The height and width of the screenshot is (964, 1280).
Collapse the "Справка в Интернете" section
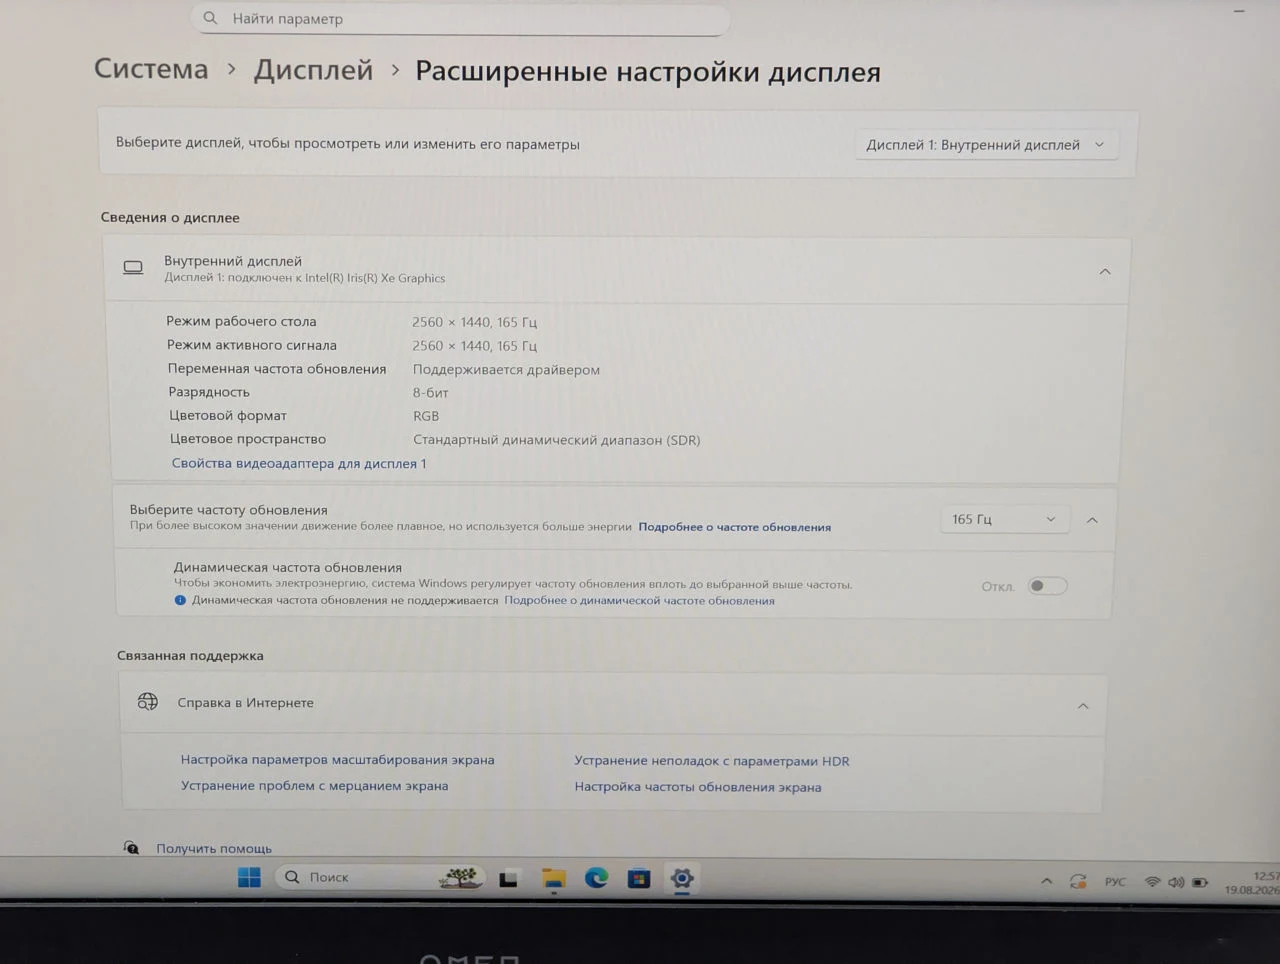pyautogui.click(x=1083, y=706)
